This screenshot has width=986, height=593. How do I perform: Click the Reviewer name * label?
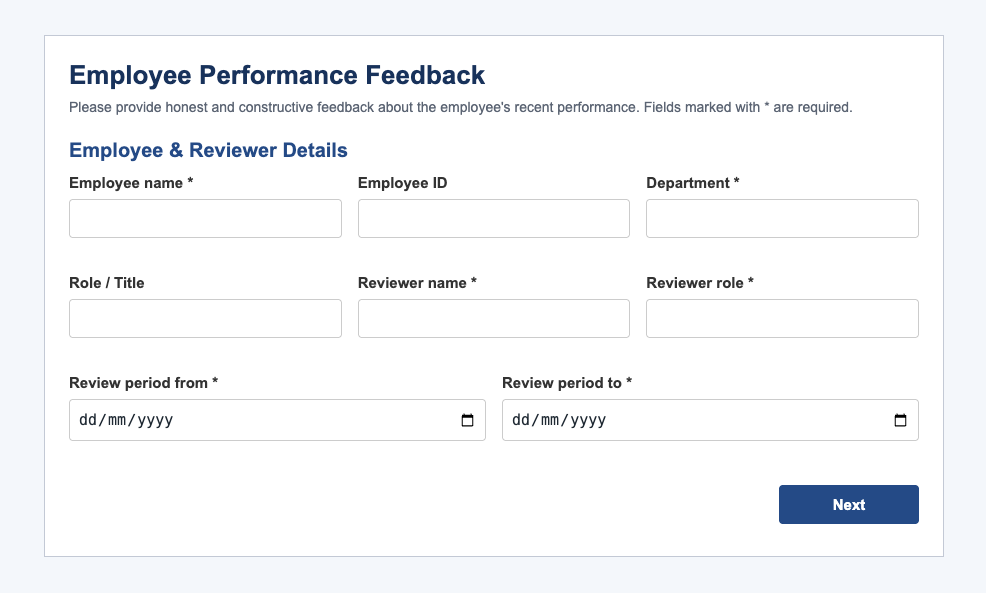(x=418, y=283)
